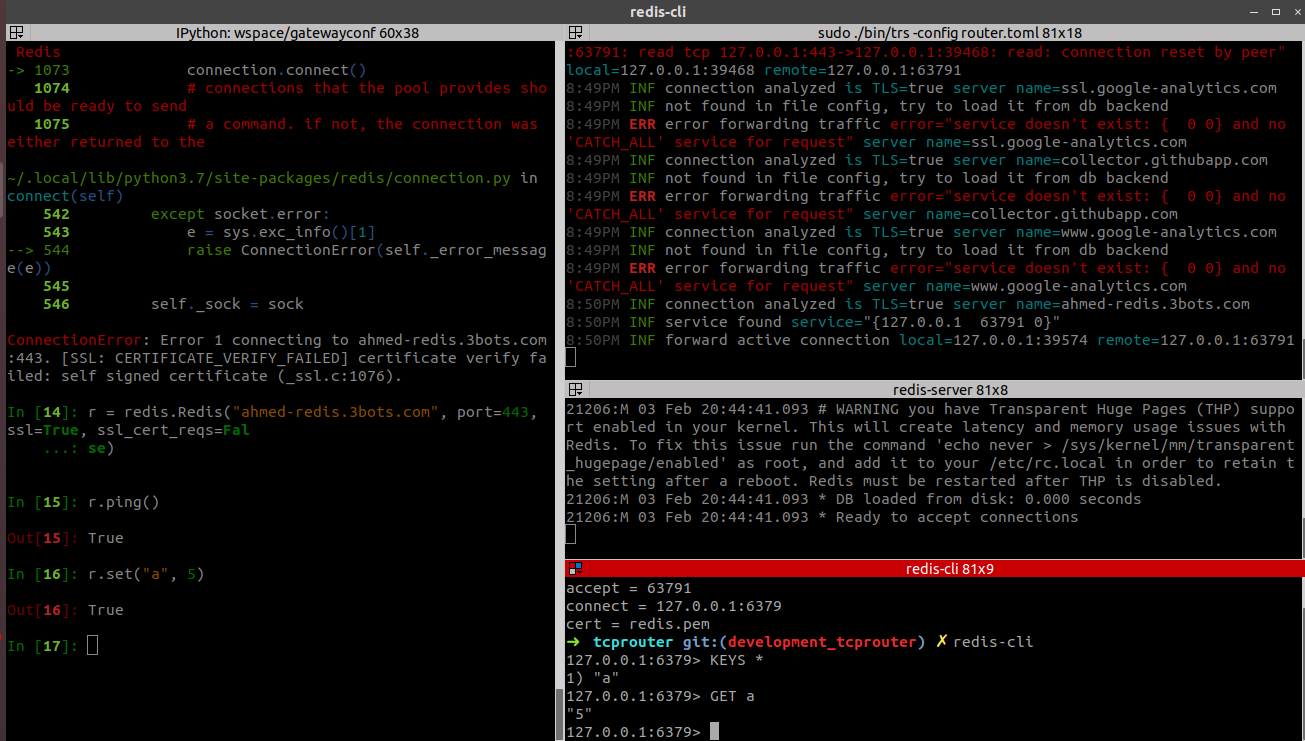1305x741 pixels.
Task: Click the block cursor in the redis-server pane
Action: (570, 534)
